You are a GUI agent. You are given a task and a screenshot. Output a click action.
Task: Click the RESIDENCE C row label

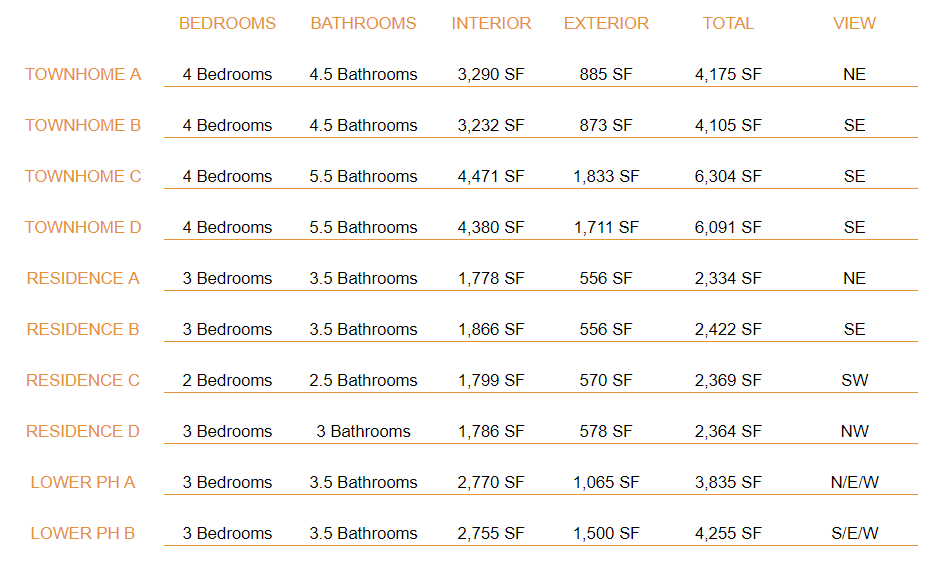pyautogui.click(x=83, y=380)
